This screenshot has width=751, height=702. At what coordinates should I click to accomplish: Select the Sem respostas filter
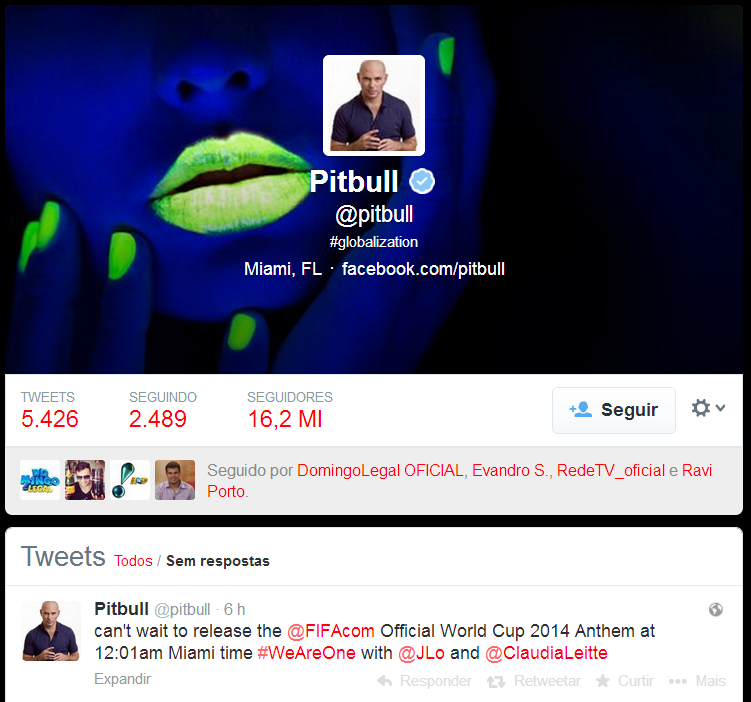[218, 561]
